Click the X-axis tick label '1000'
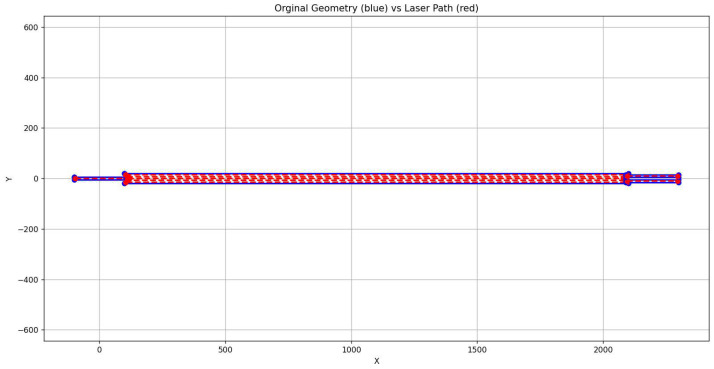714x369 pixels. [351, 350]
